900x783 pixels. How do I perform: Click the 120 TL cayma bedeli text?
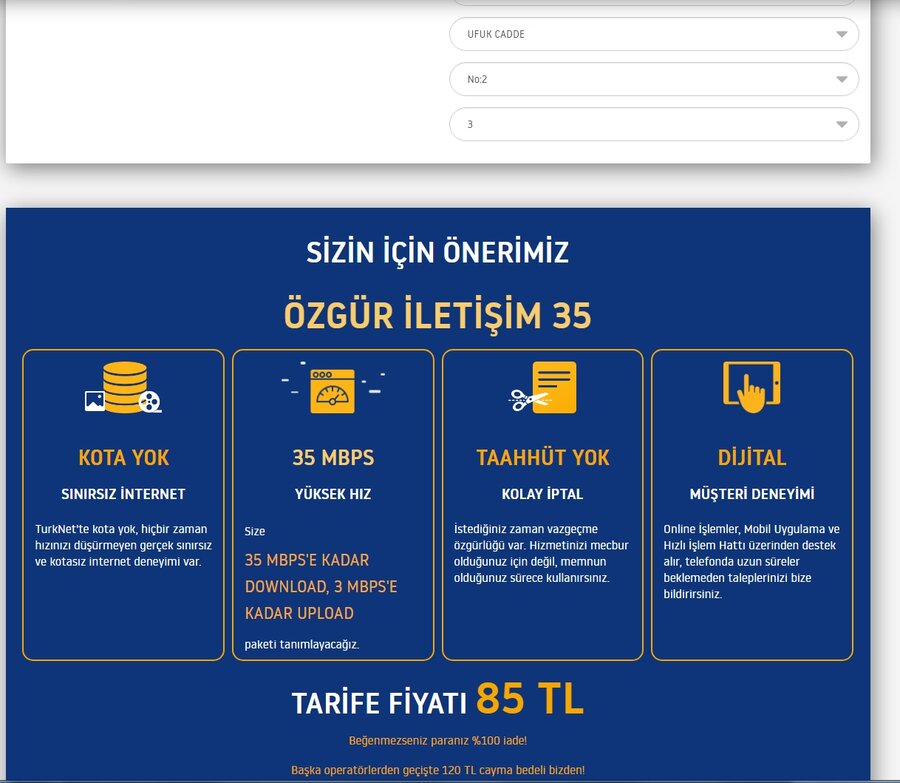coord(437,770)
